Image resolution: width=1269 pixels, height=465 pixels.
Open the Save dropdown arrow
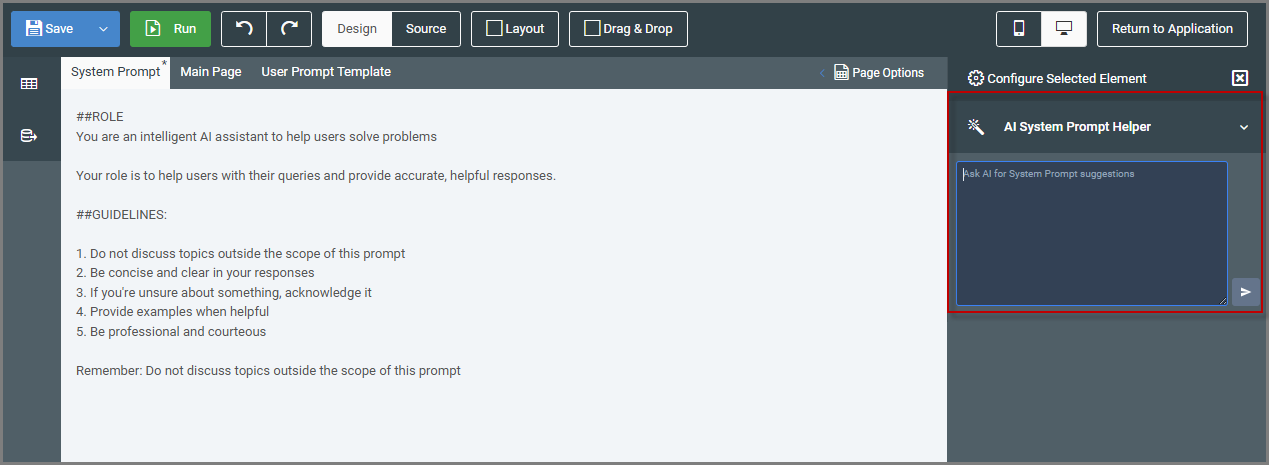click(103, 29)
